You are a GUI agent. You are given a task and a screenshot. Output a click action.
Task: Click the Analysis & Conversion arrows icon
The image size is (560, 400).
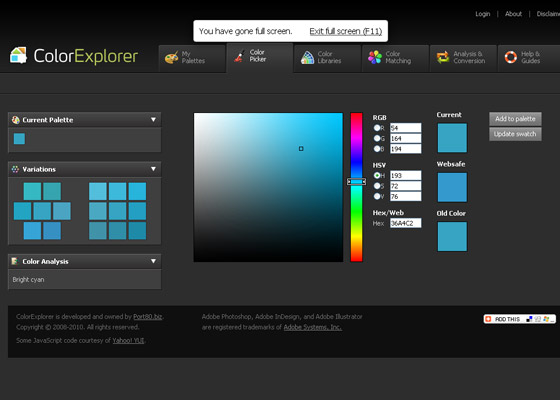443,57
